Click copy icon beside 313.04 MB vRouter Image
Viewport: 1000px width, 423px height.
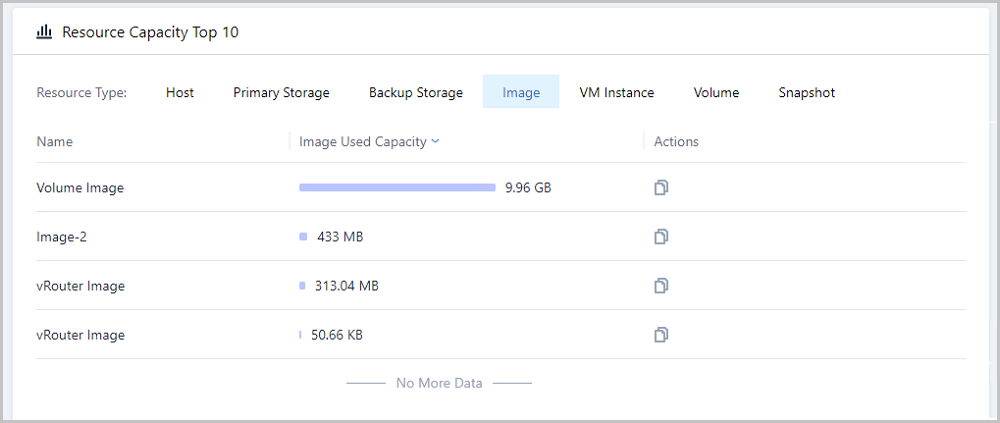pyautogui.click(x=661, y=286)
